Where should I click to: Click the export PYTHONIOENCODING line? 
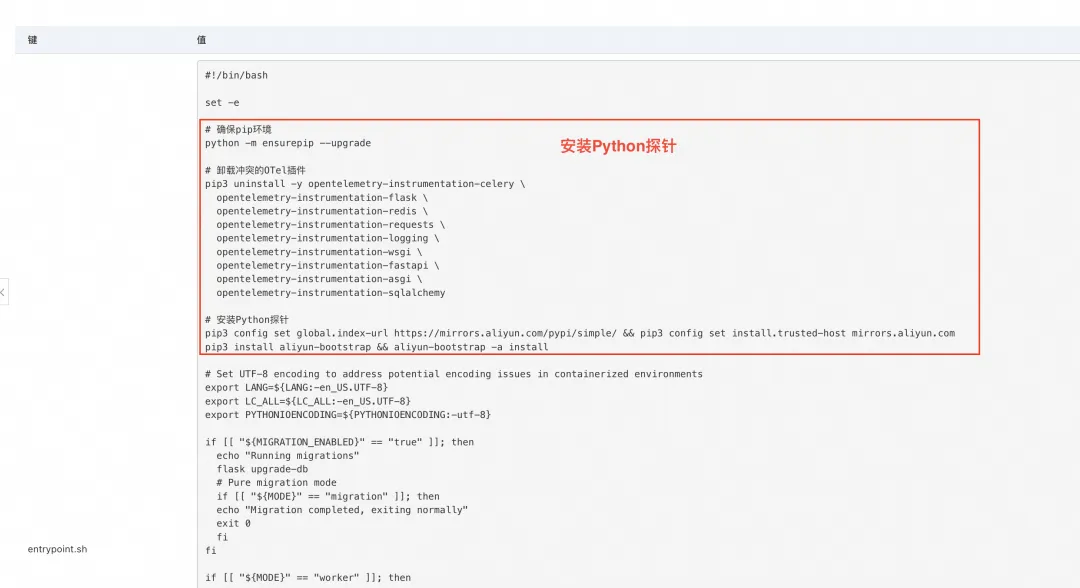348,414
